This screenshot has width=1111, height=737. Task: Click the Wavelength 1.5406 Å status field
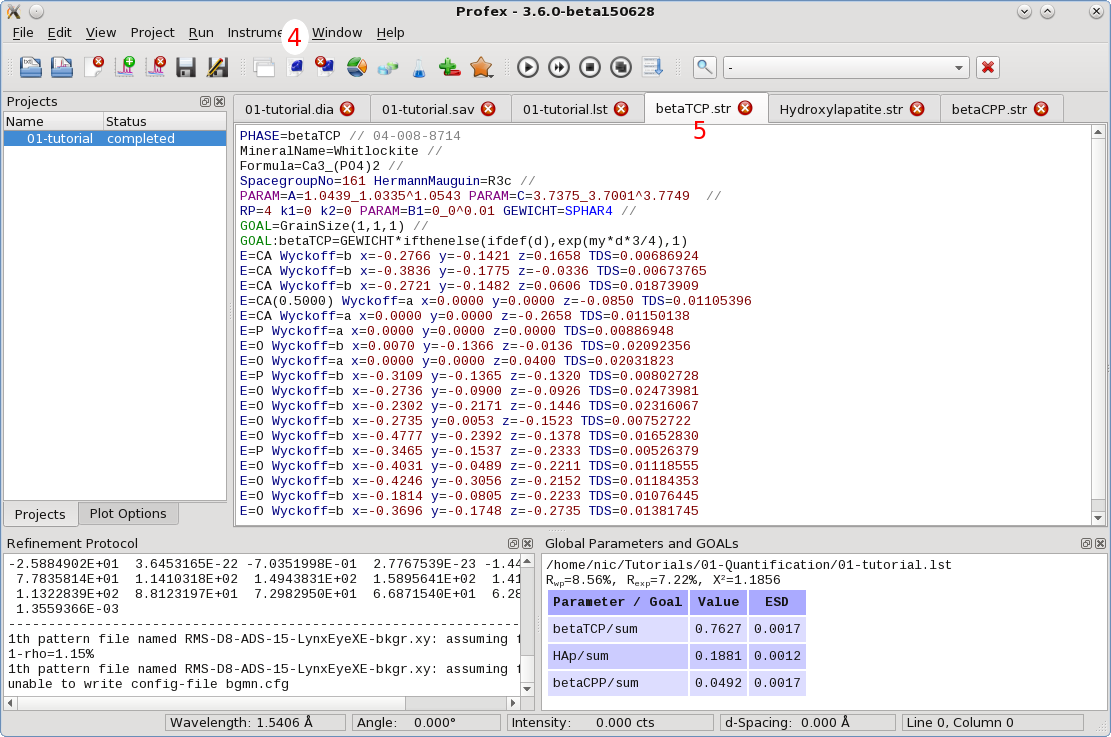coord(255,723)
